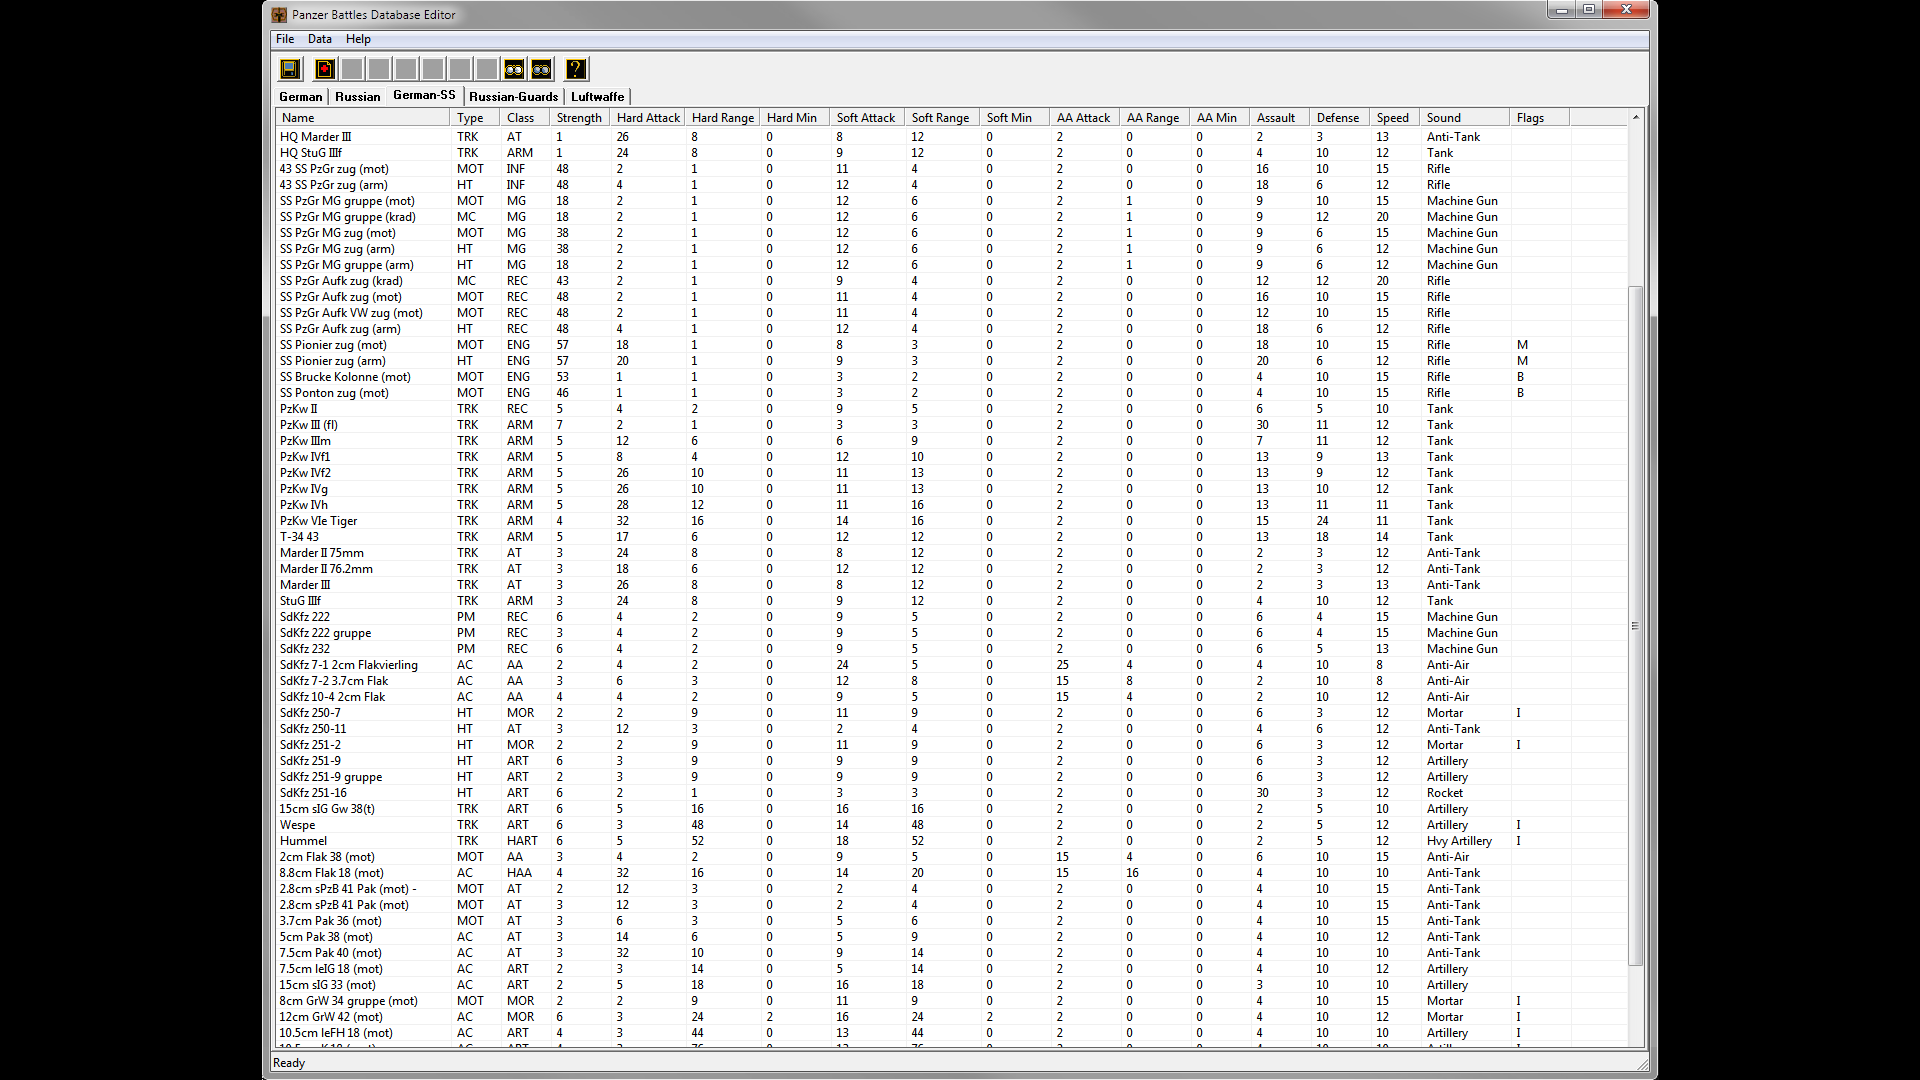
Task: Select the 15cm sIG Gw 38(t) row
Action: point(952,809)
